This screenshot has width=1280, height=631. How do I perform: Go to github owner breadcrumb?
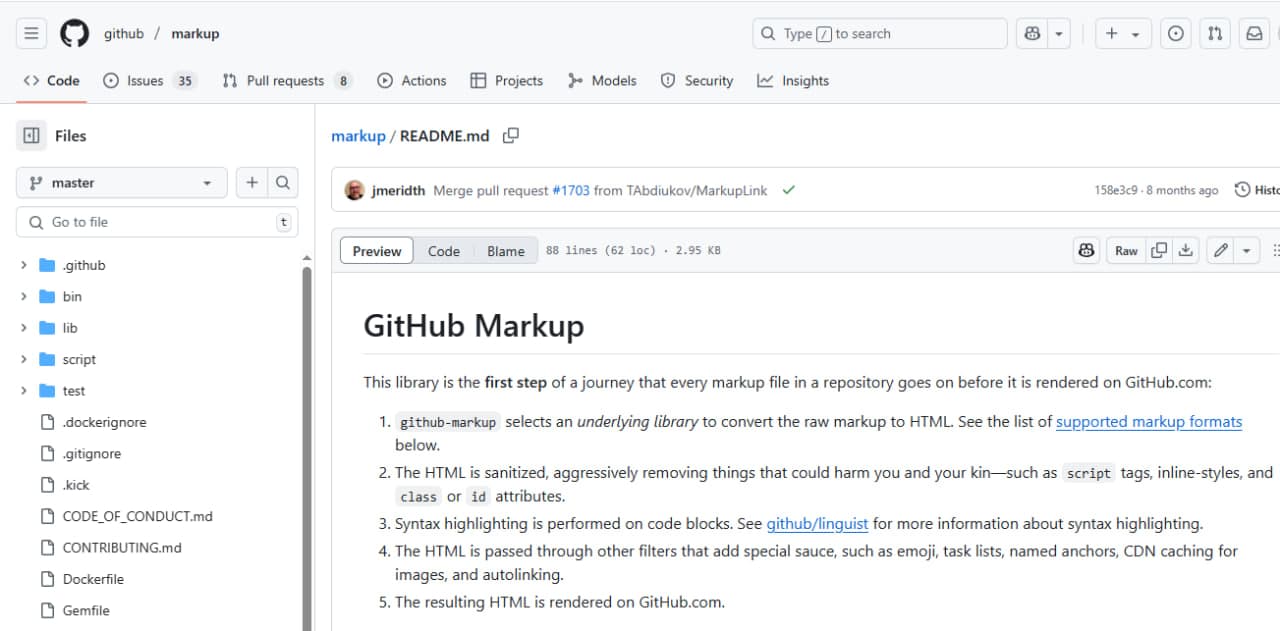tap(124, 33)
